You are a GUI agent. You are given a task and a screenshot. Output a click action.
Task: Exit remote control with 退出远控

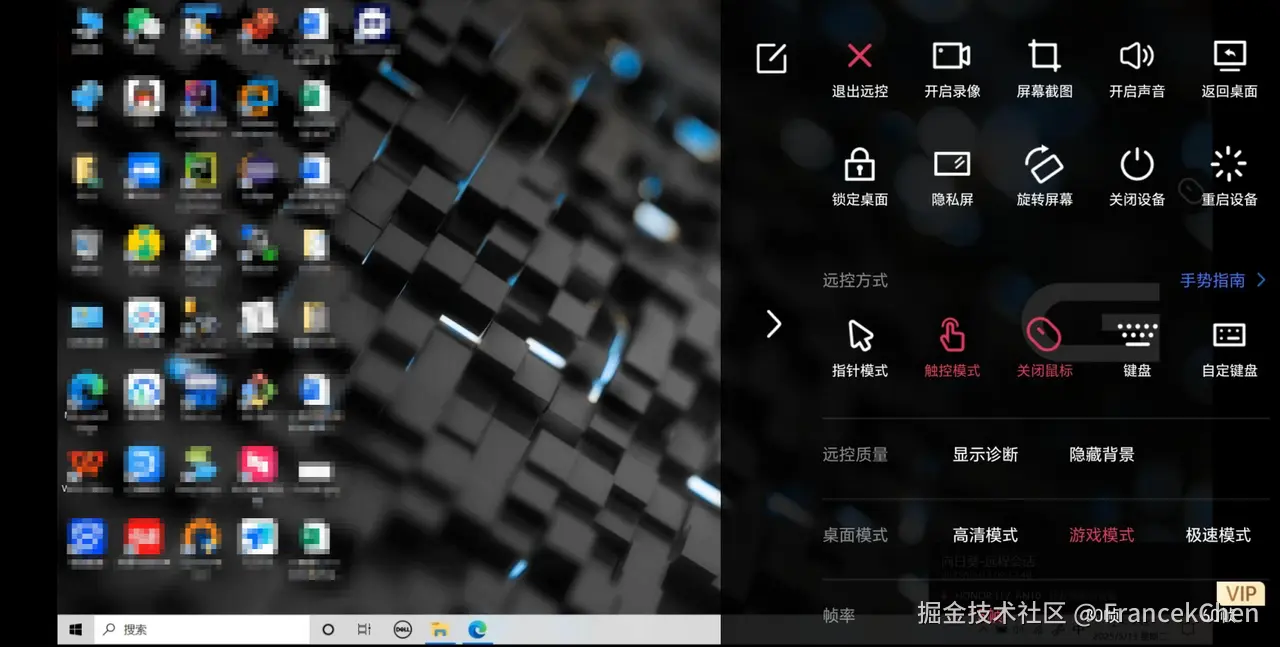click(x=860, y=69)
